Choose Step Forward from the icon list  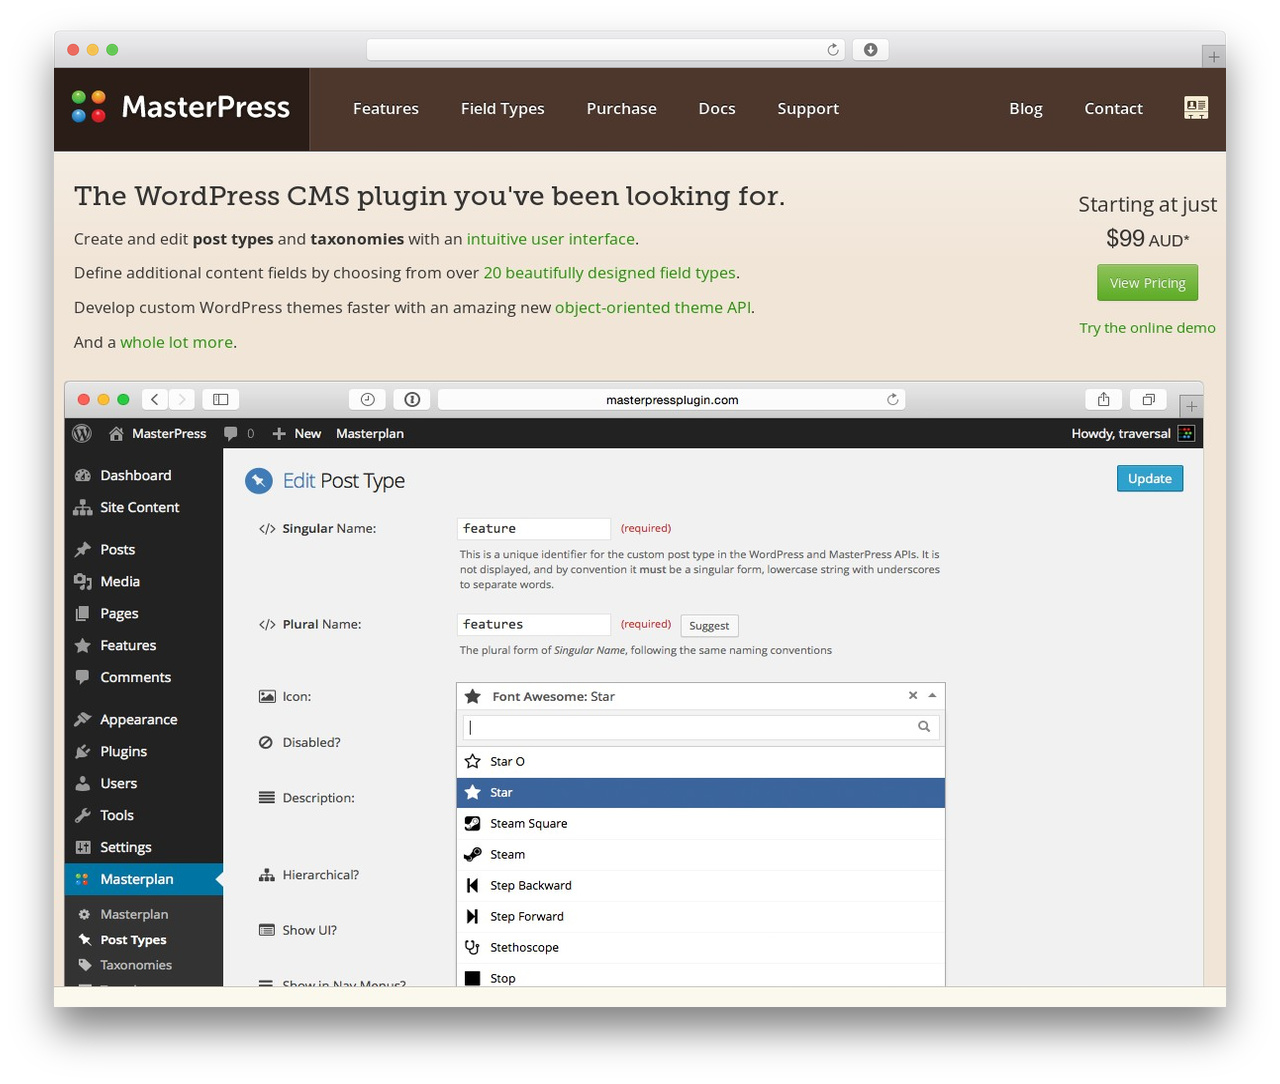[x=701, y=917]
